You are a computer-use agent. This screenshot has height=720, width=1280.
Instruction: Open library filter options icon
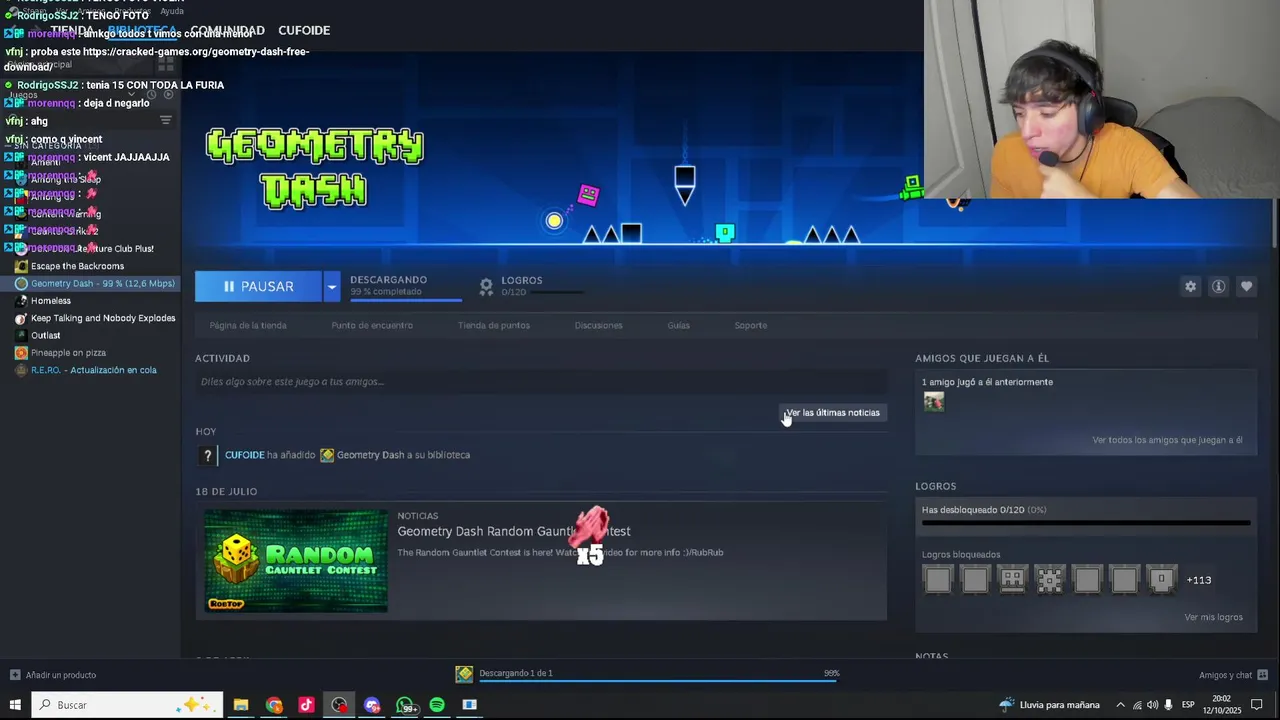tap(166, 120)
